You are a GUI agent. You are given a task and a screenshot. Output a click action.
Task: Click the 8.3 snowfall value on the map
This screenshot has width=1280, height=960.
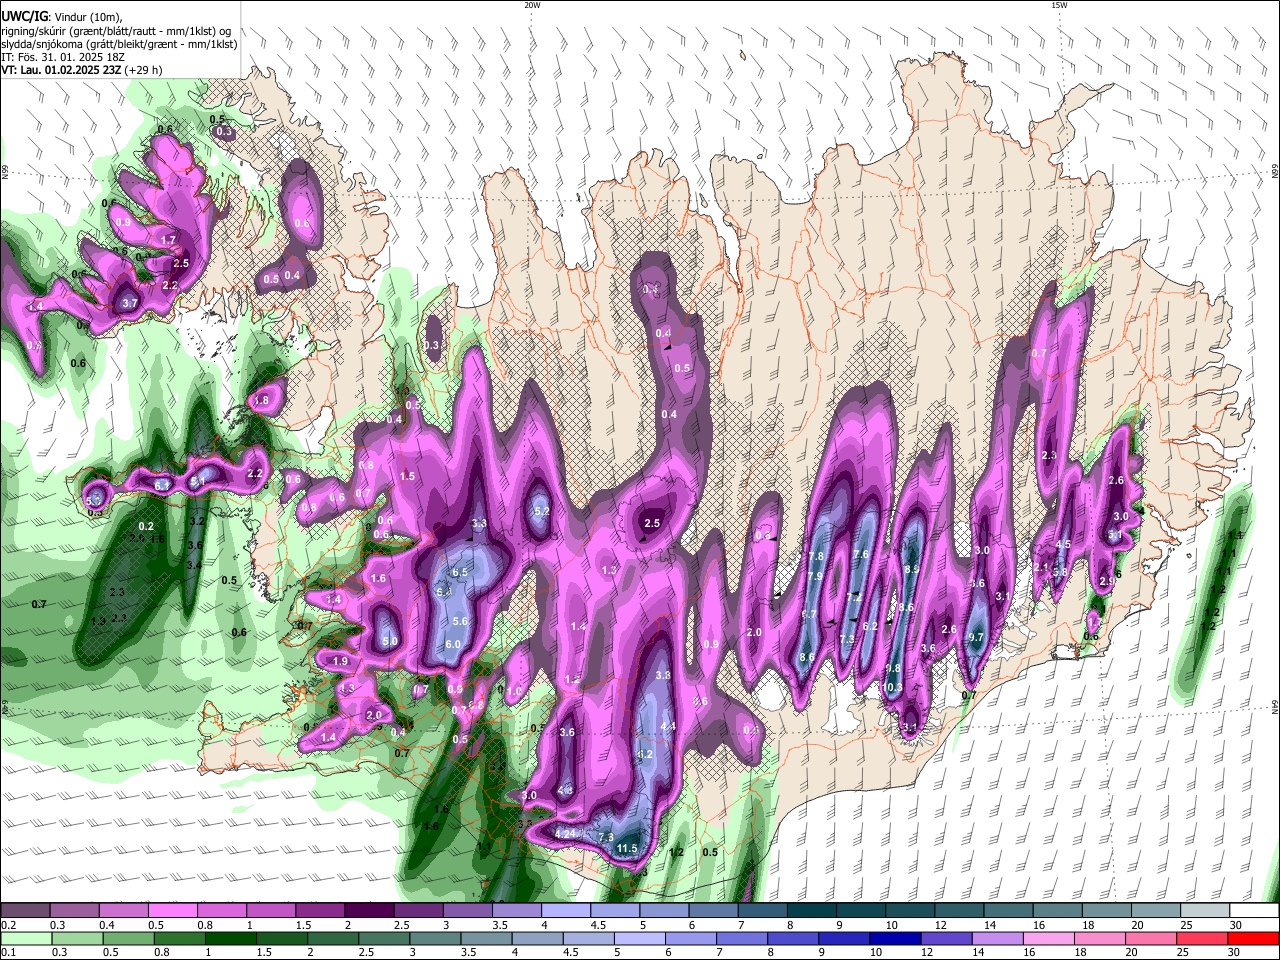[x=911, y=569]
